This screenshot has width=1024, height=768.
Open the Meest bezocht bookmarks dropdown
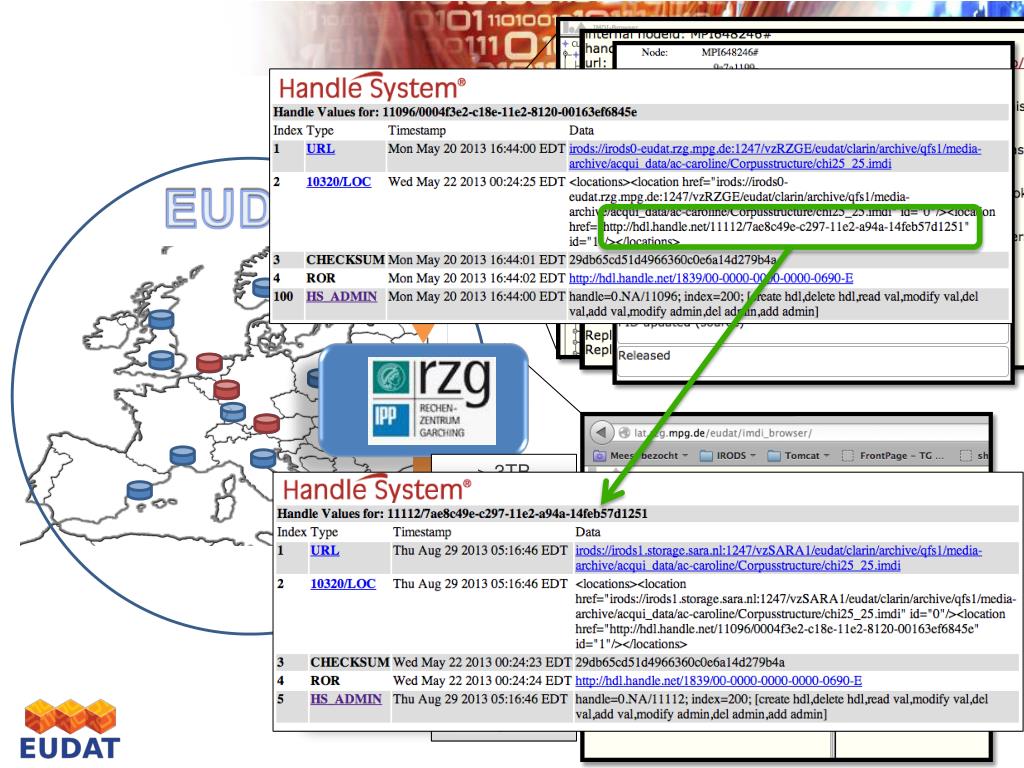pos(640,455)
